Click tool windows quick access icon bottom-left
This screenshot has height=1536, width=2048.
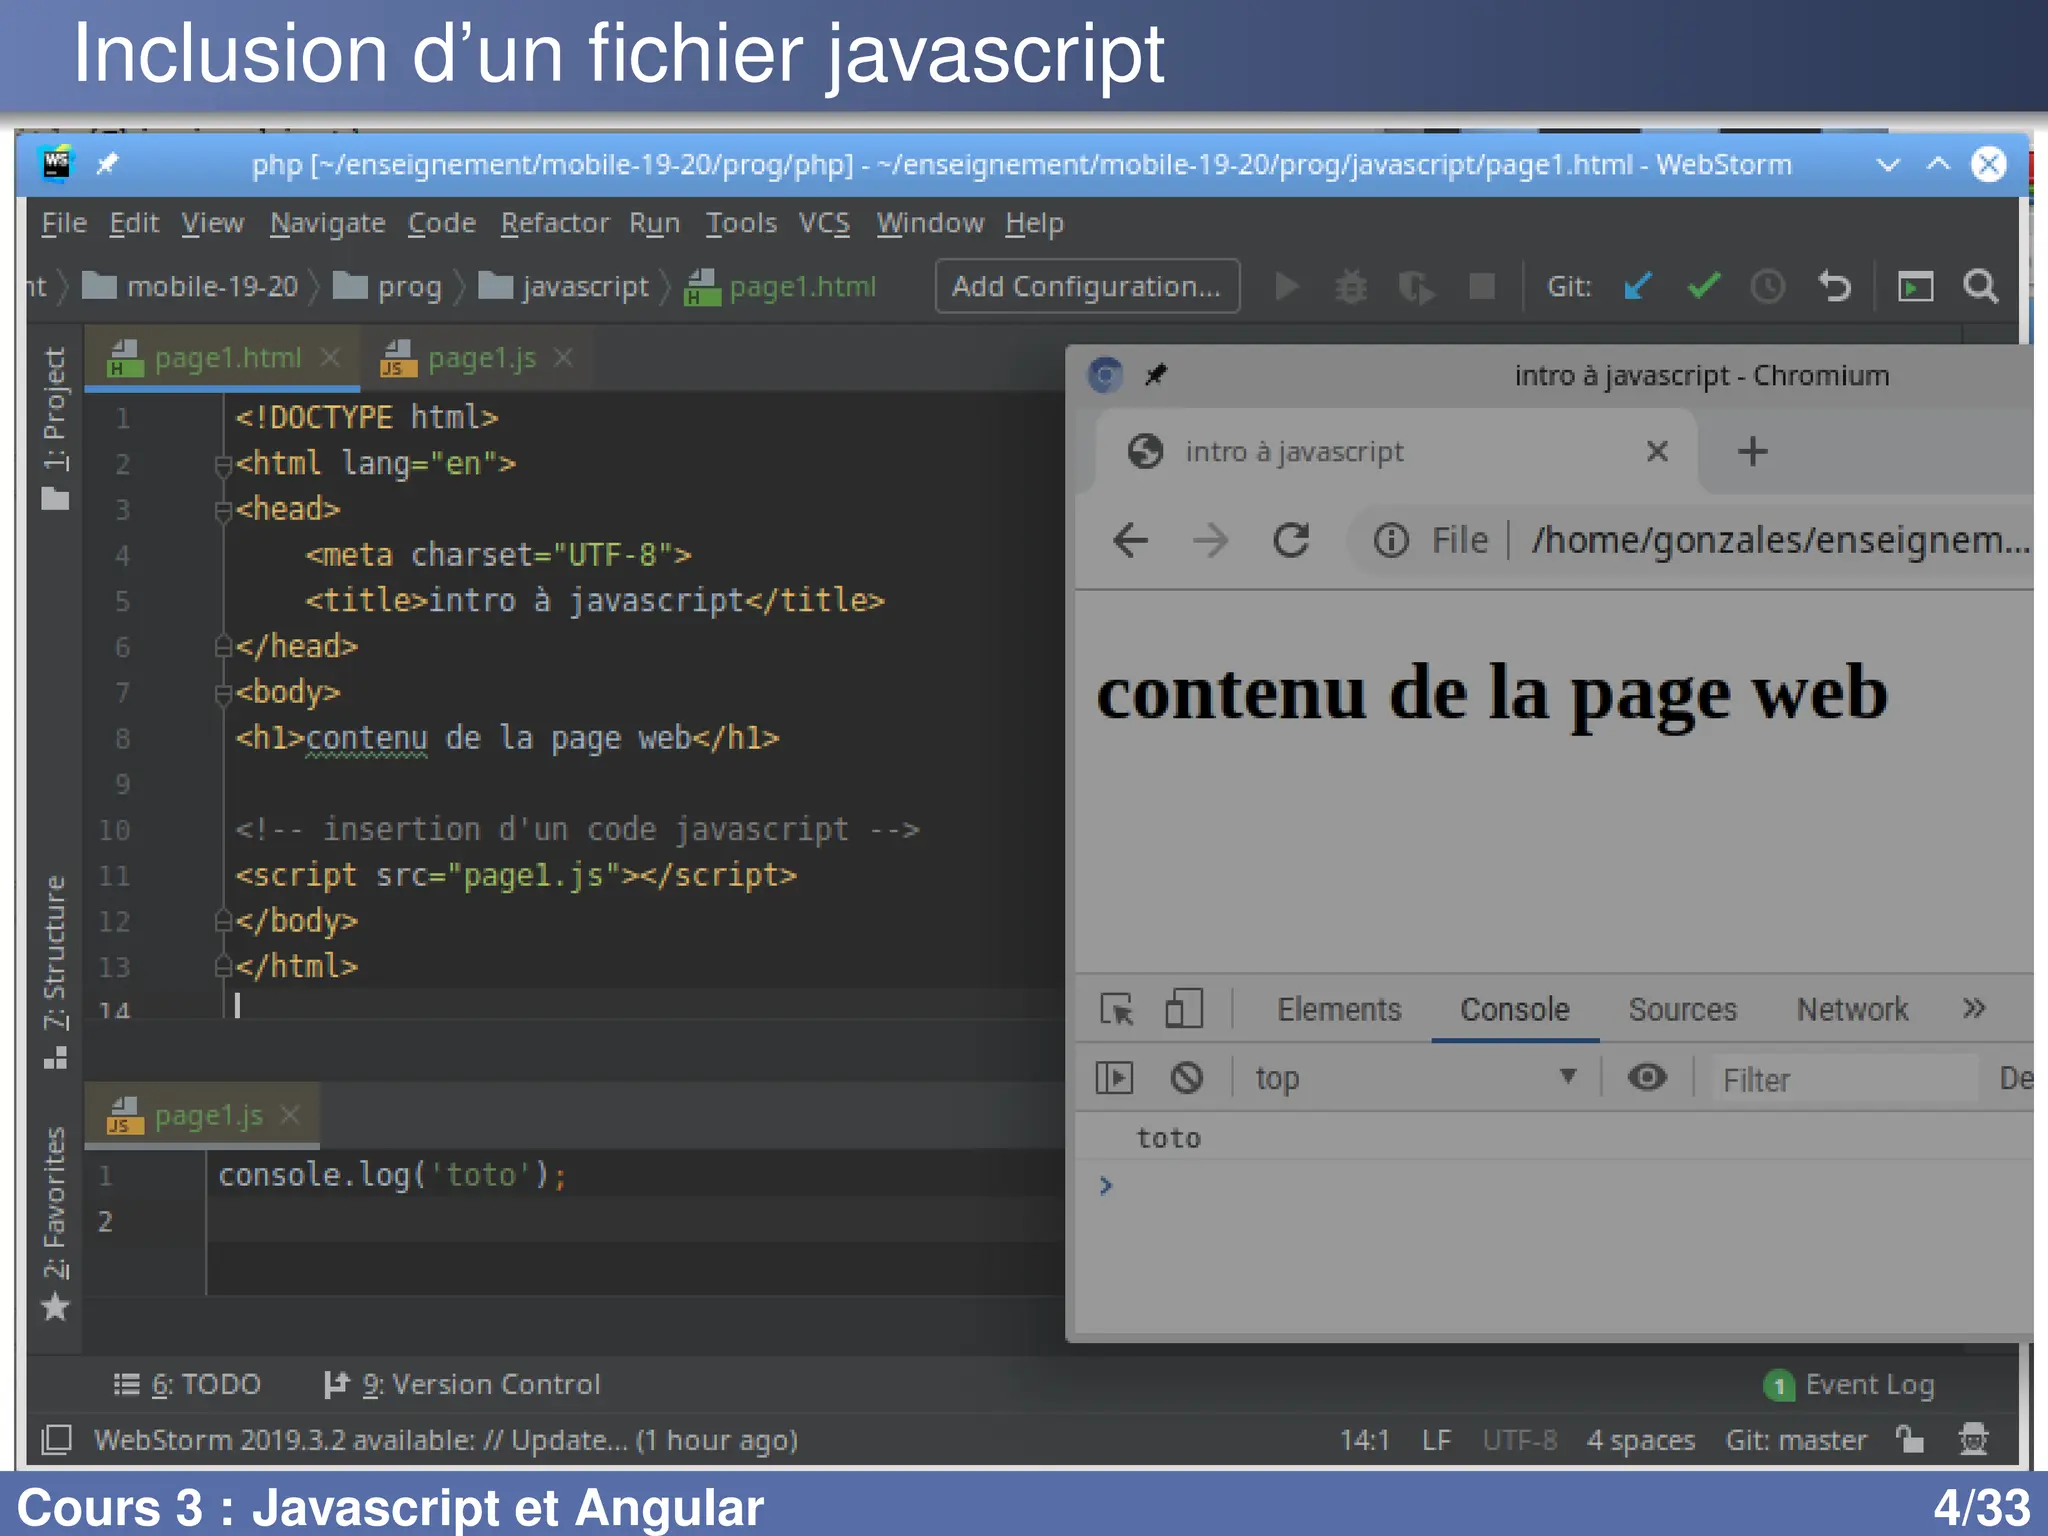tap(56, 1440)
